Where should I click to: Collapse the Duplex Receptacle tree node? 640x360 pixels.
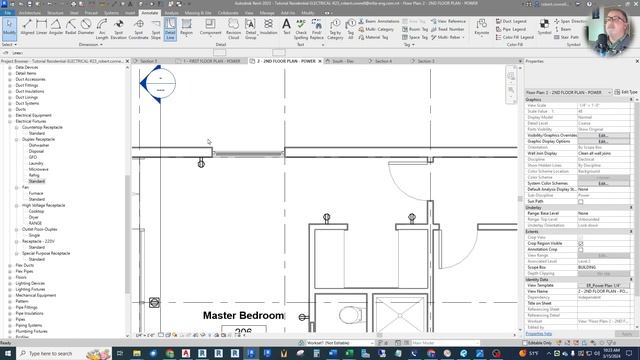17,139
